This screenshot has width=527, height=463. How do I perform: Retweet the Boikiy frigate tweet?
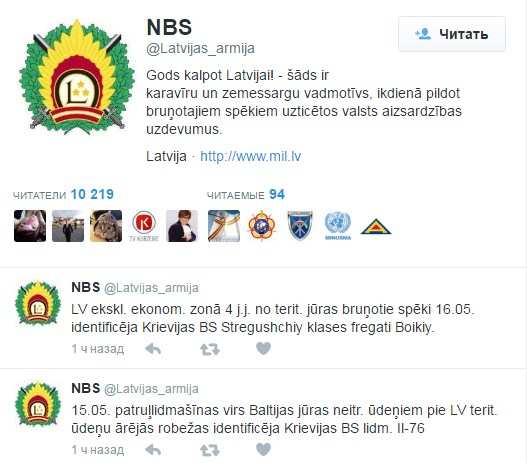click(210, 349)
